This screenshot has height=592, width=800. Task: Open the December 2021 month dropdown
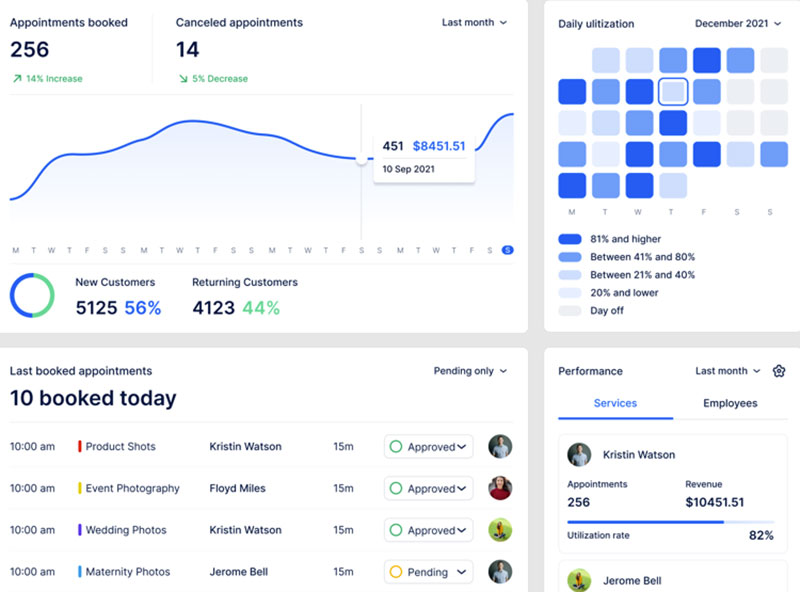[738, 23]
